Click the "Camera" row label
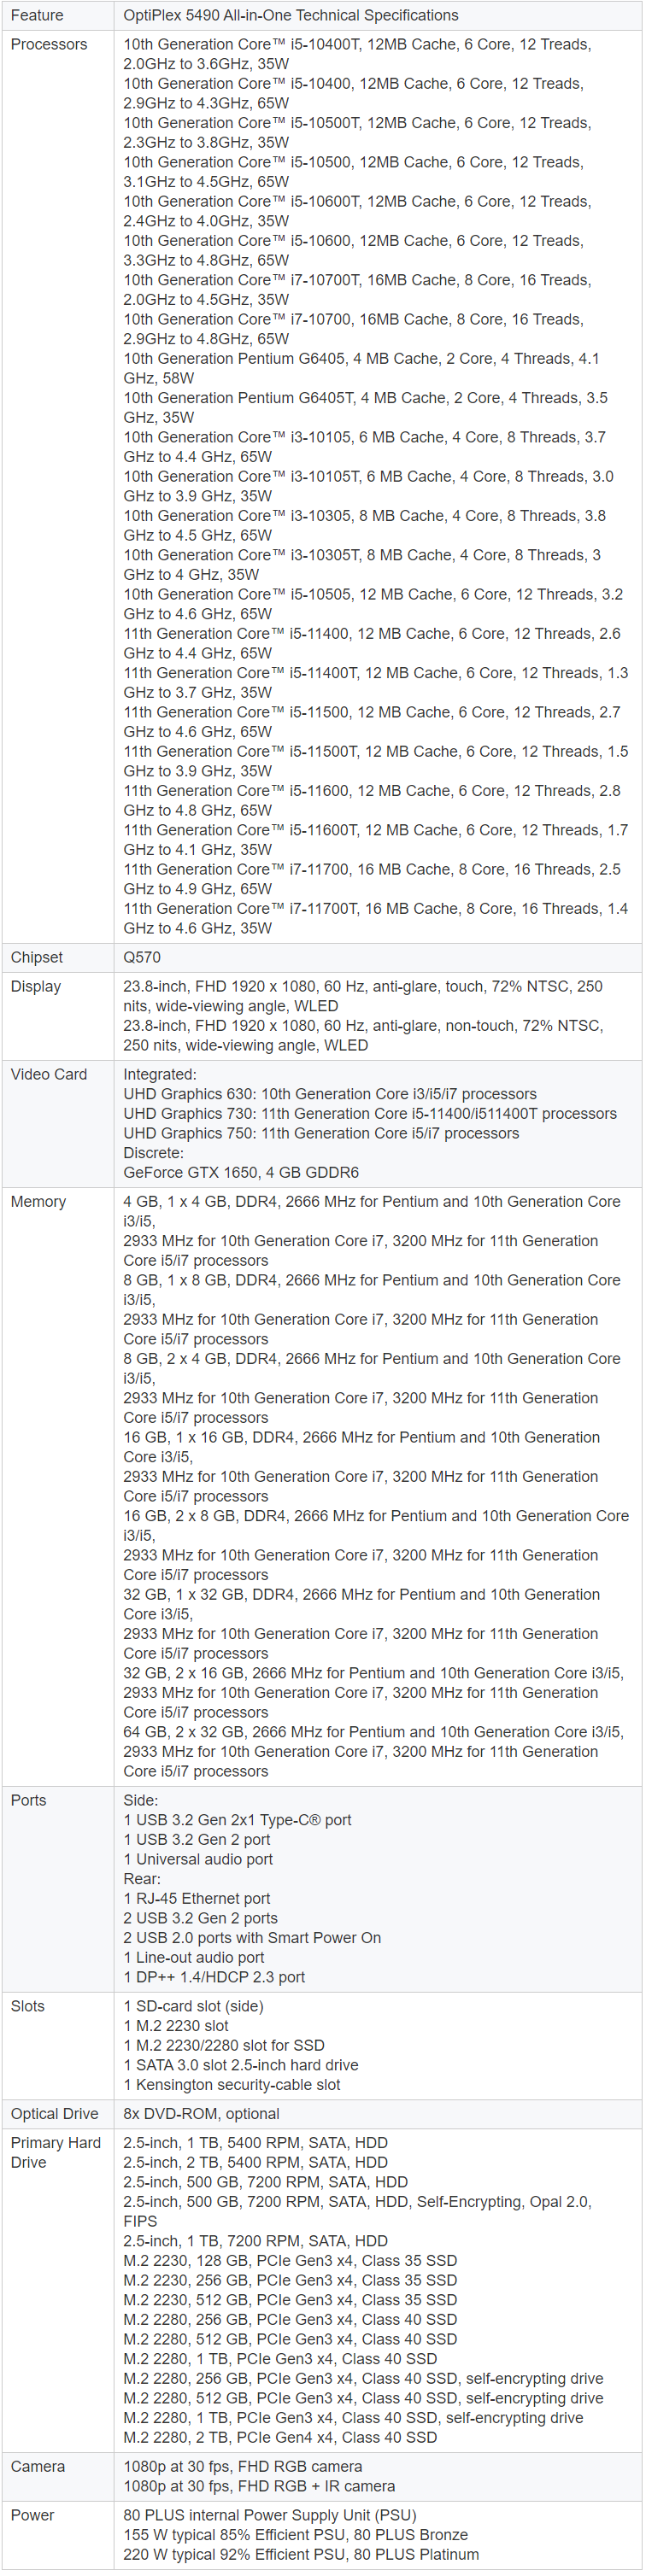 click(x=38, y=2466)
